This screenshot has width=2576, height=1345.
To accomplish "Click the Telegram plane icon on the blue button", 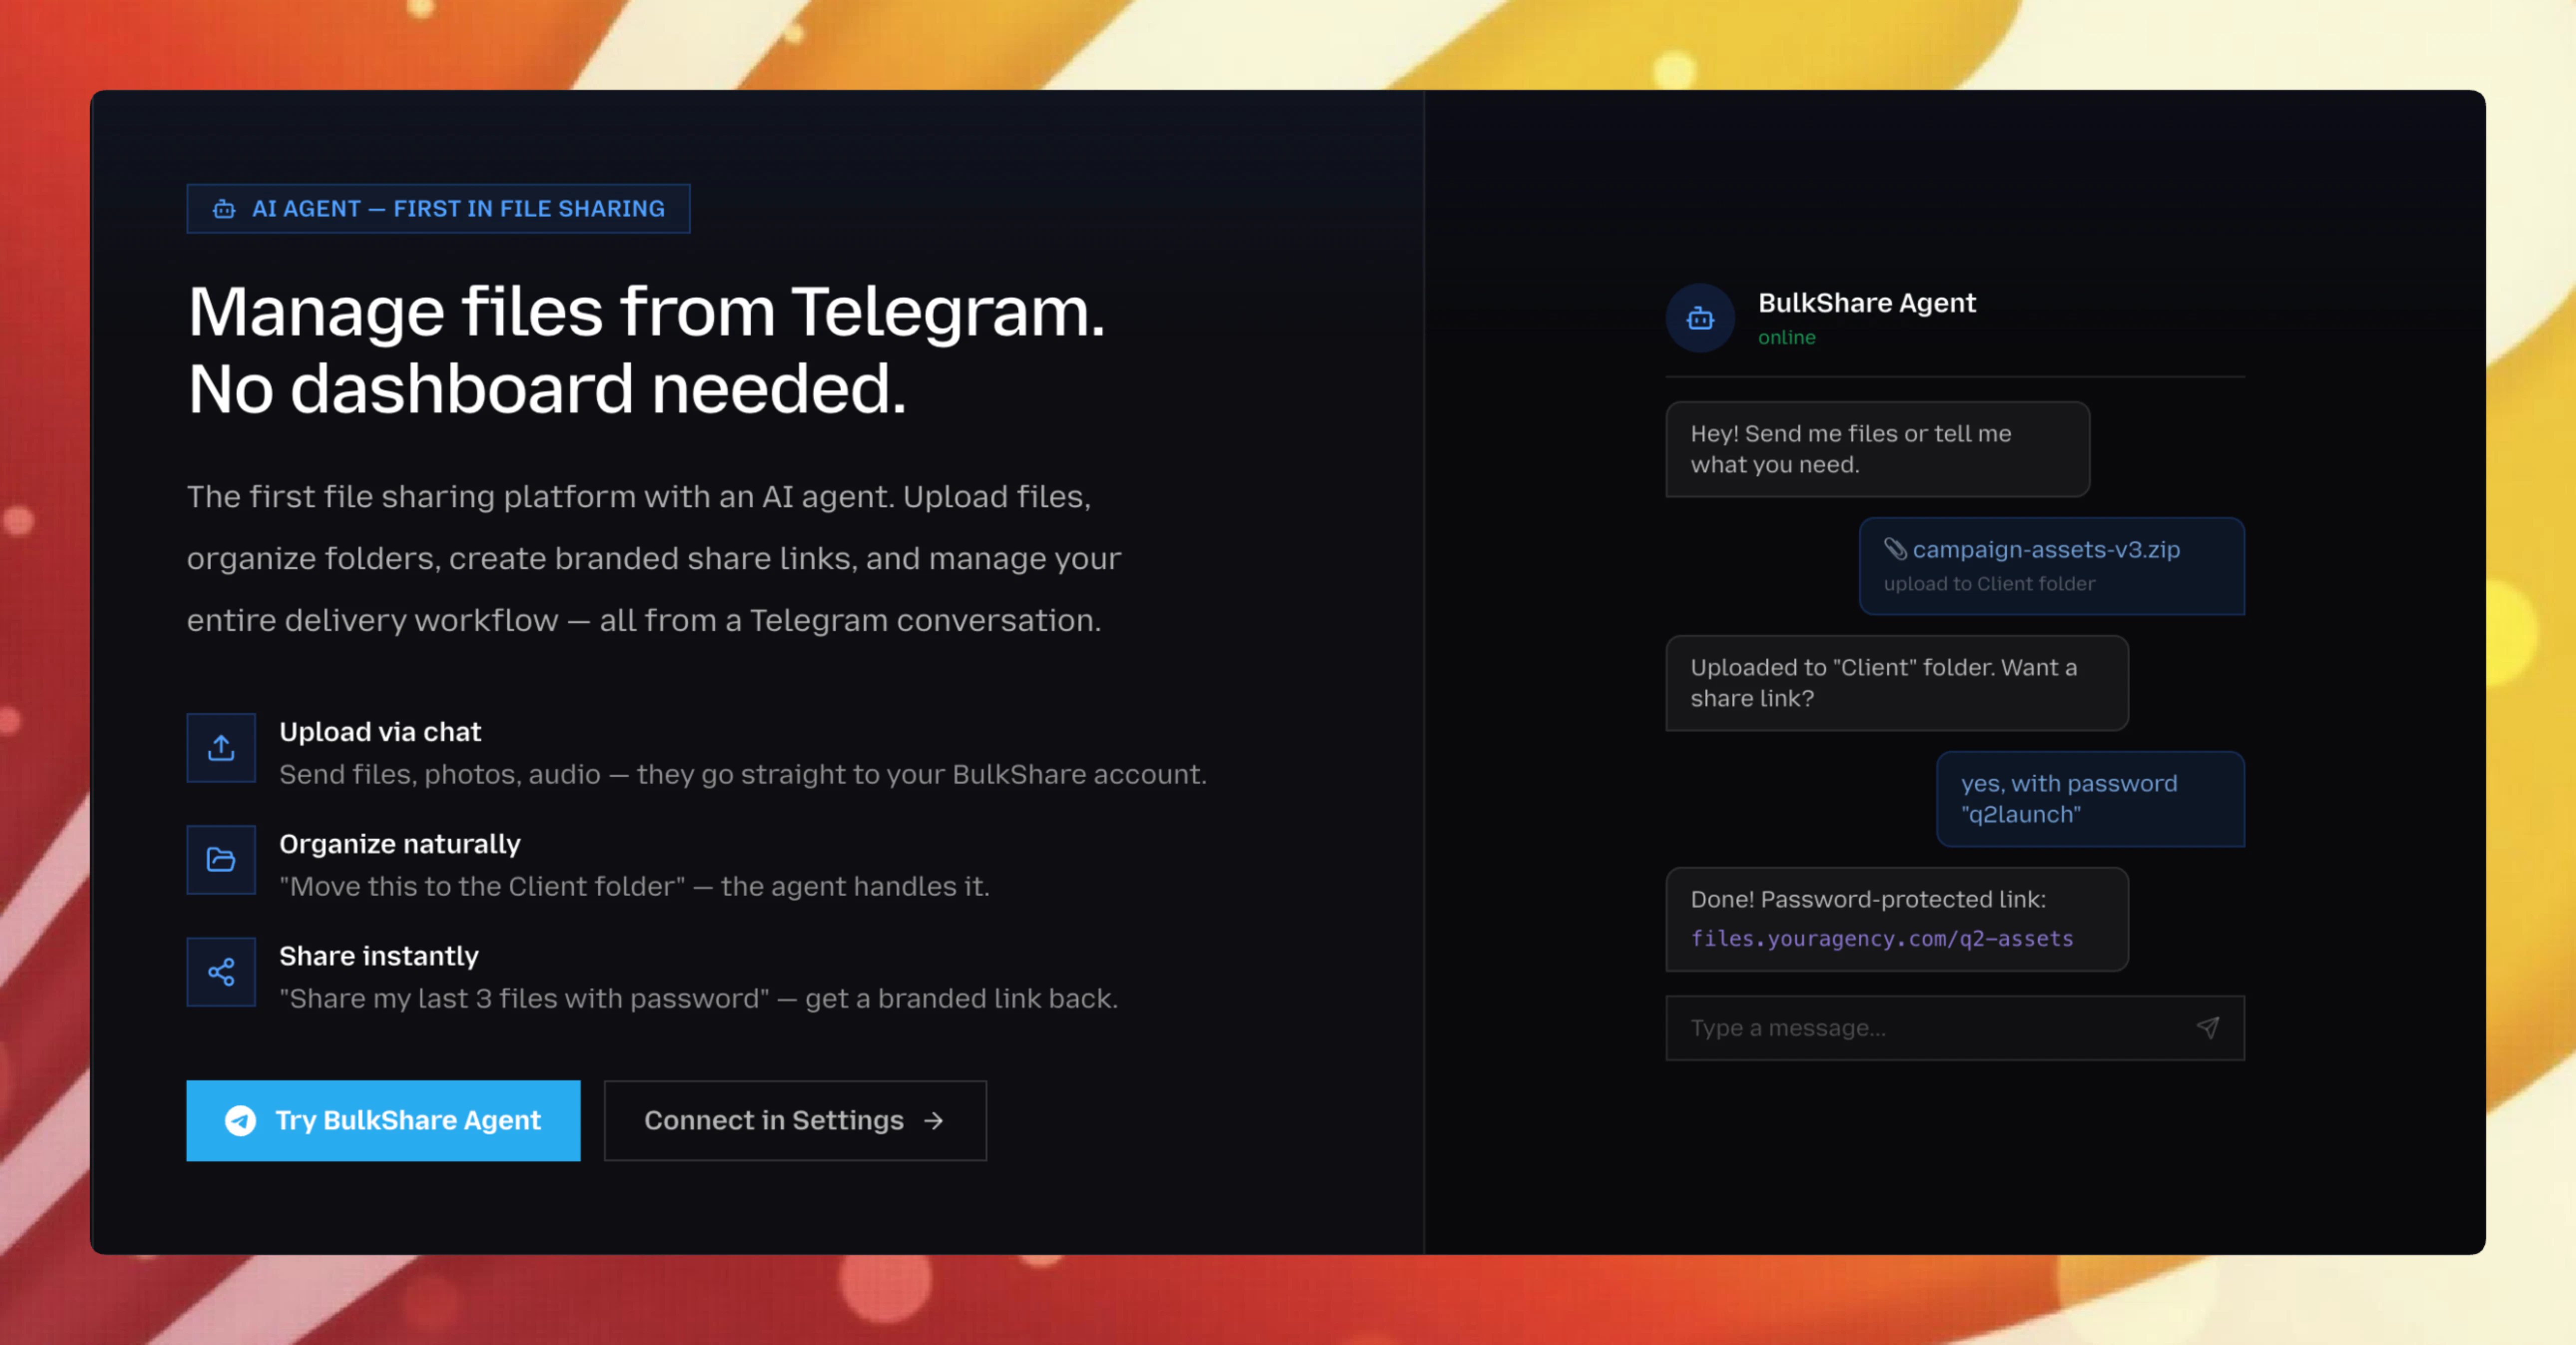I will 240,1121.
